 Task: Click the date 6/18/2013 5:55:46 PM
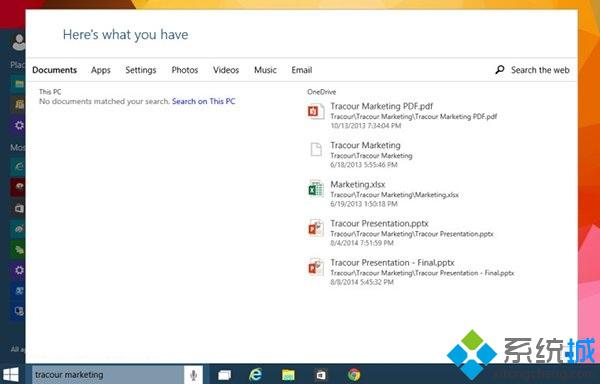click(364, 165)
